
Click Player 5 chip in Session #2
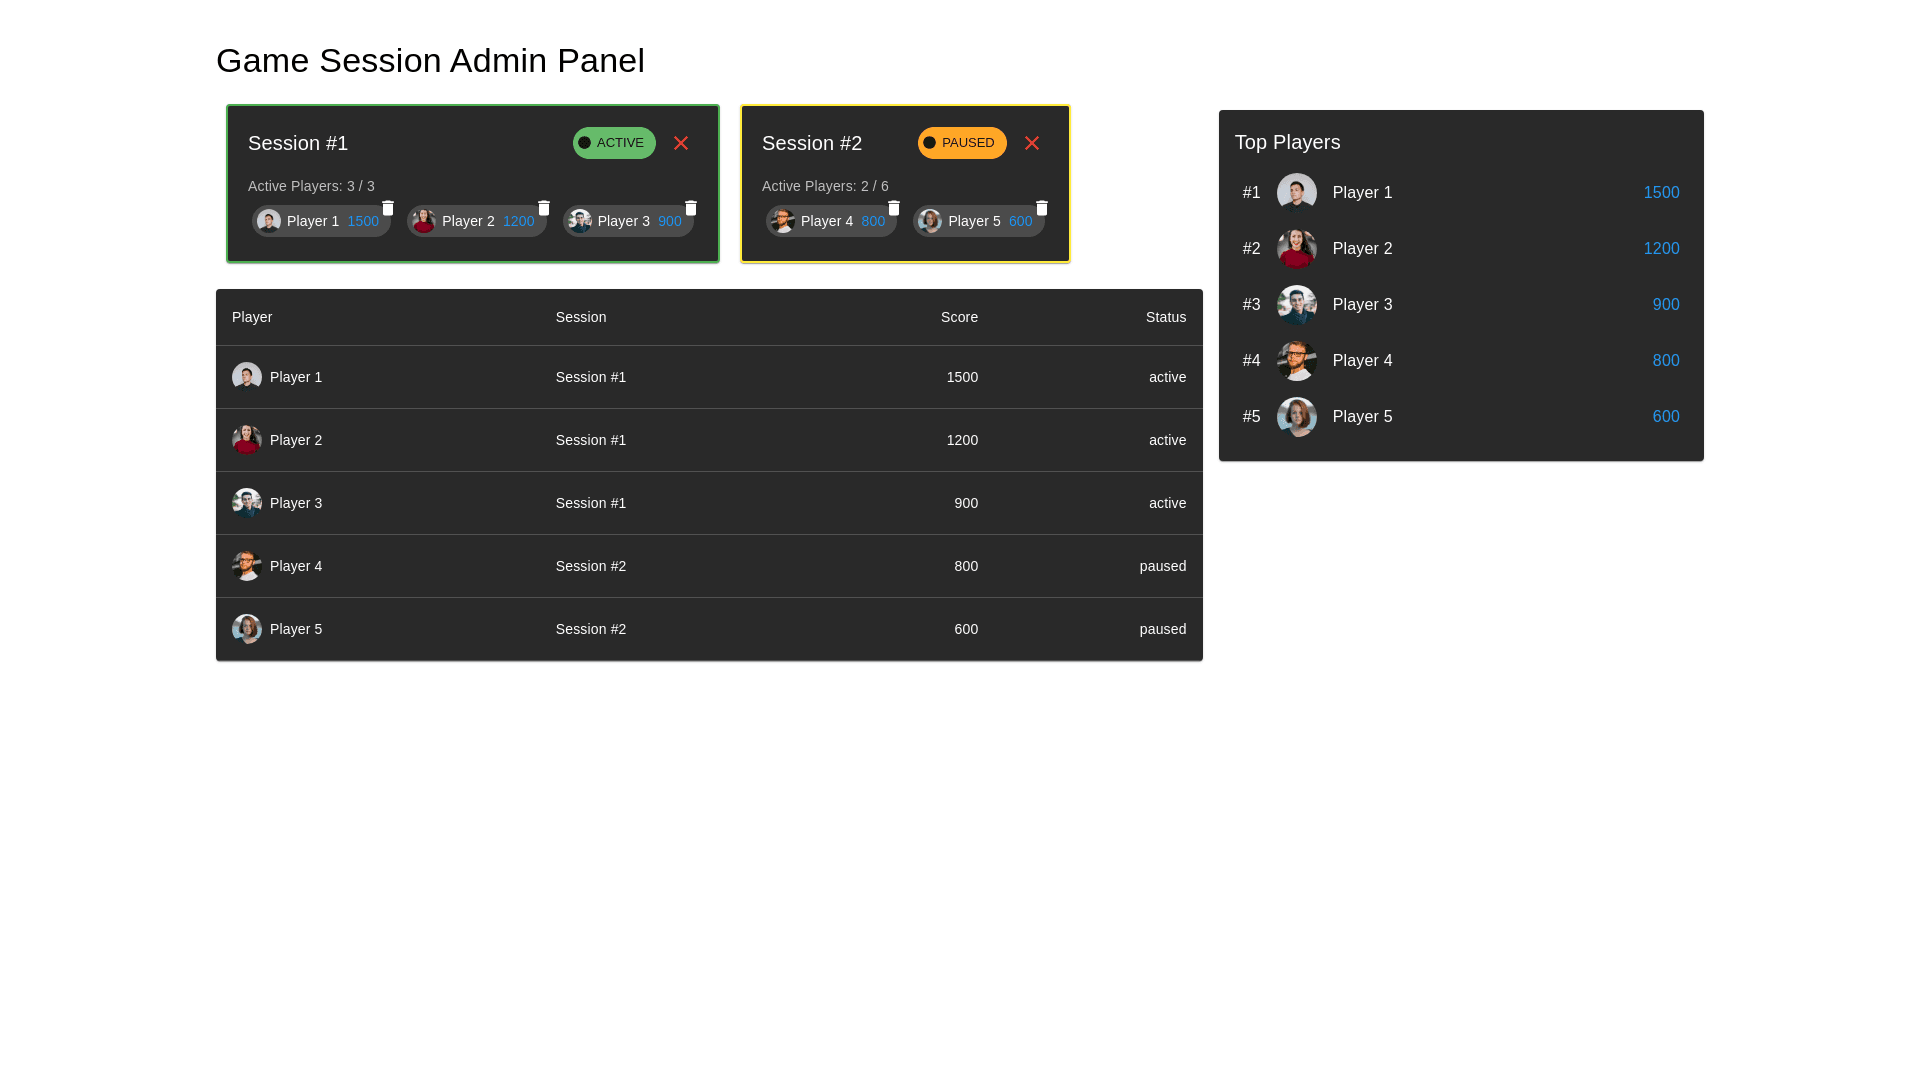tap(974, 221)
